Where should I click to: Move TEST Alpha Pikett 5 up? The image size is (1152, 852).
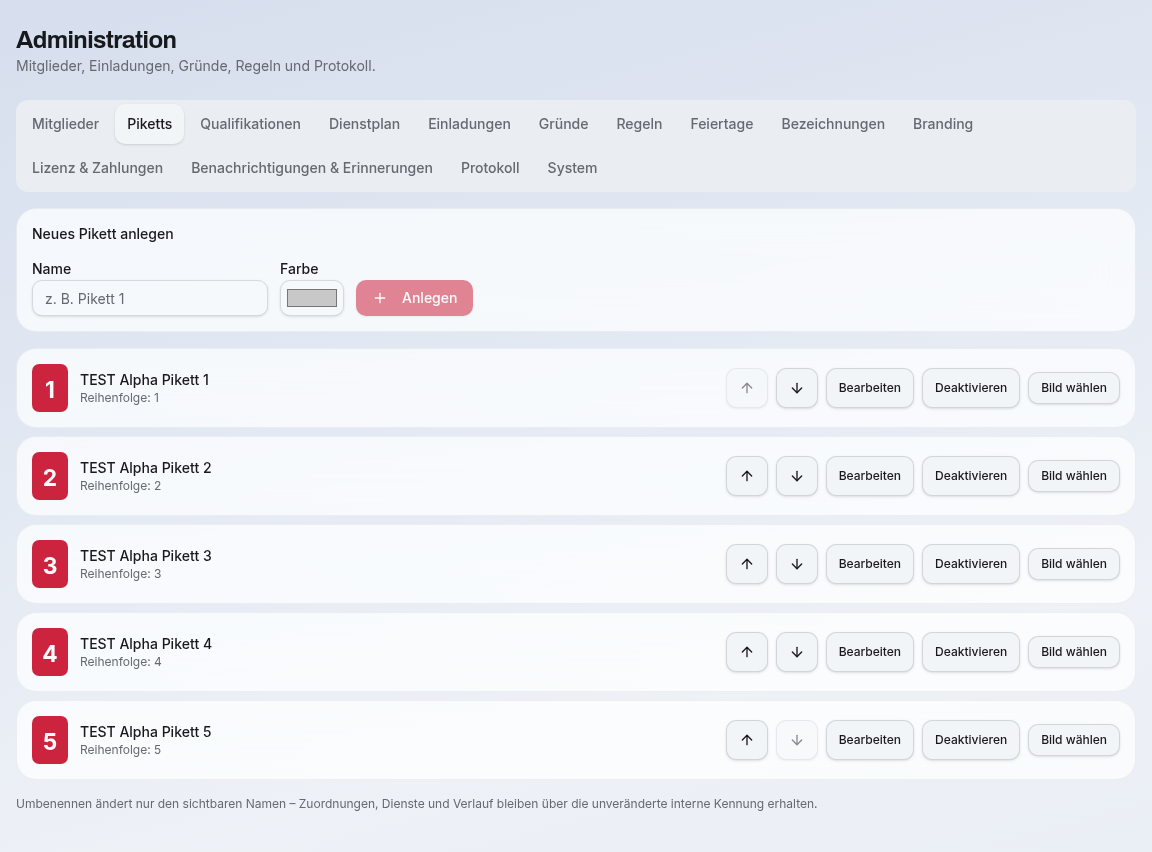coord(746,740)
